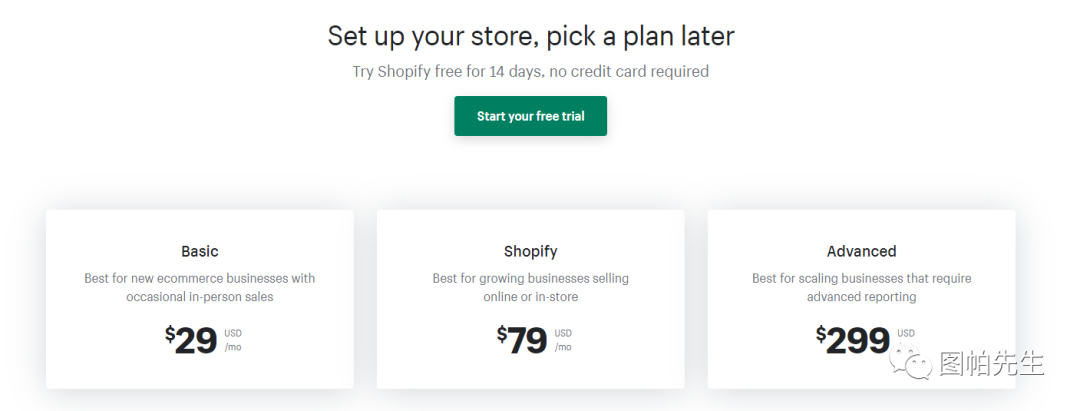The height and width of the screenshot is (411, 1080).
Task: Click the $29 Basic price
Action: [192, 341]
